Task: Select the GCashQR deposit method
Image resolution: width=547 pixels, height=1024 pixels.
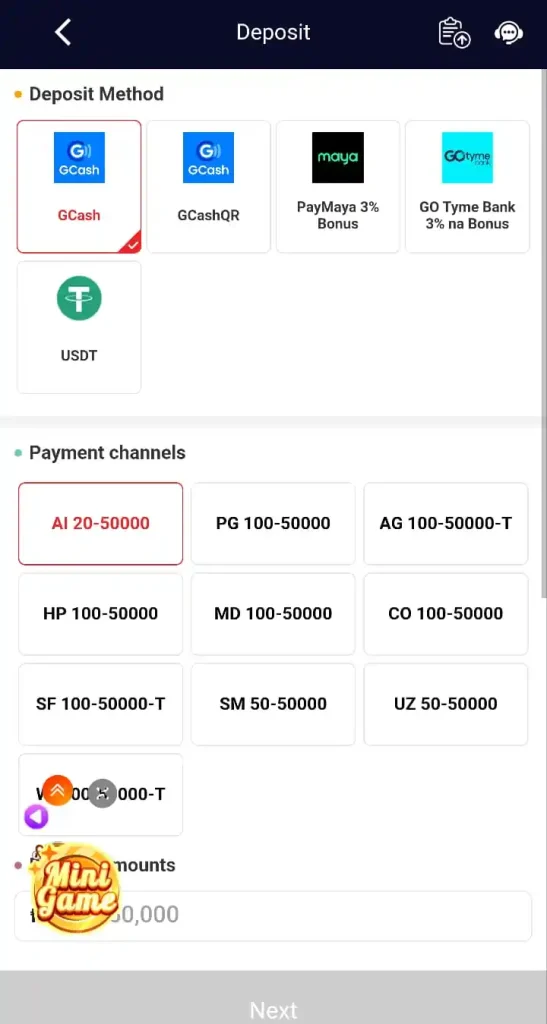Action: coord(208,187)
